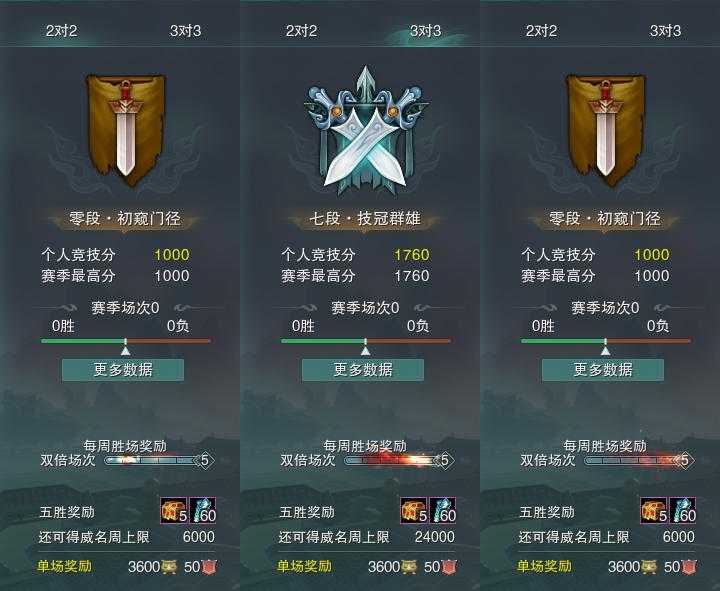Click the blue item icon labeled 60 in 七段 panel
This screenshot has height=591, width=720.
click(x=443, y=511)
